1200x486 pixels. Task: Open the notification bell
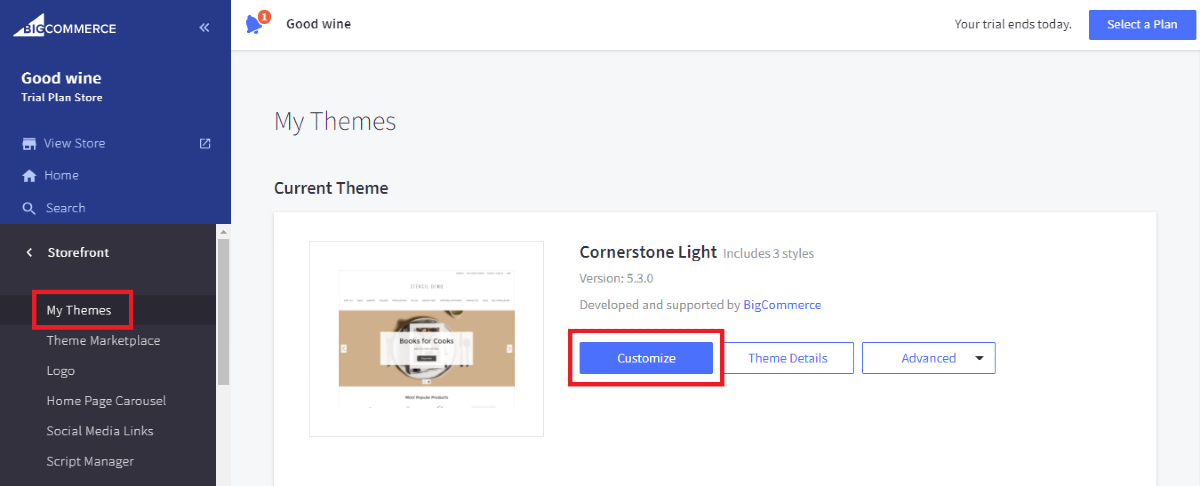click(x=255, y=24)
